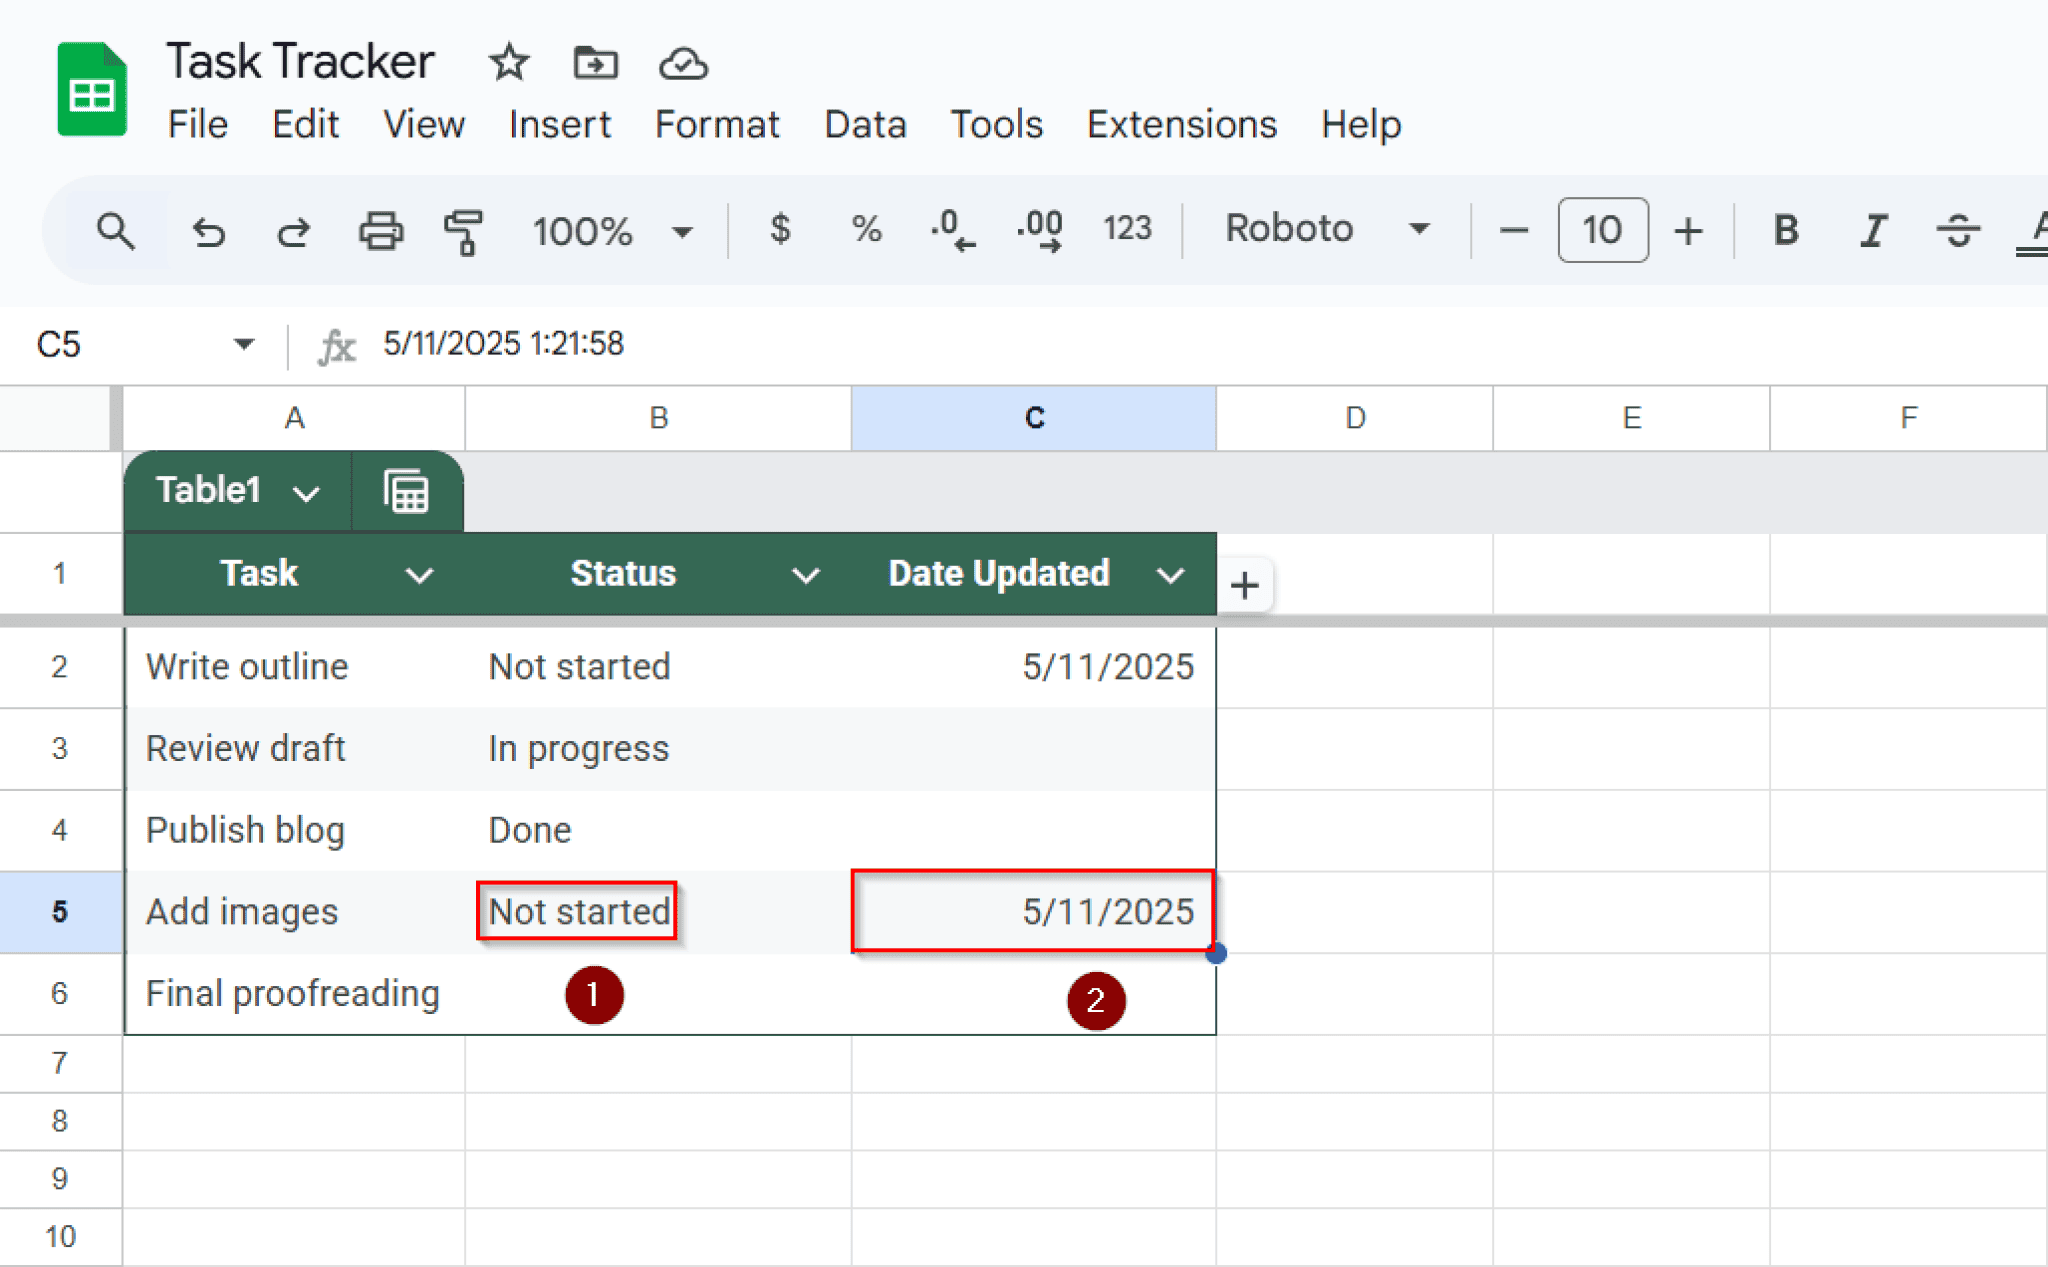Open Status column filter dropdown
This screenshot has height=1267, width=2048.
pos(806,575)
